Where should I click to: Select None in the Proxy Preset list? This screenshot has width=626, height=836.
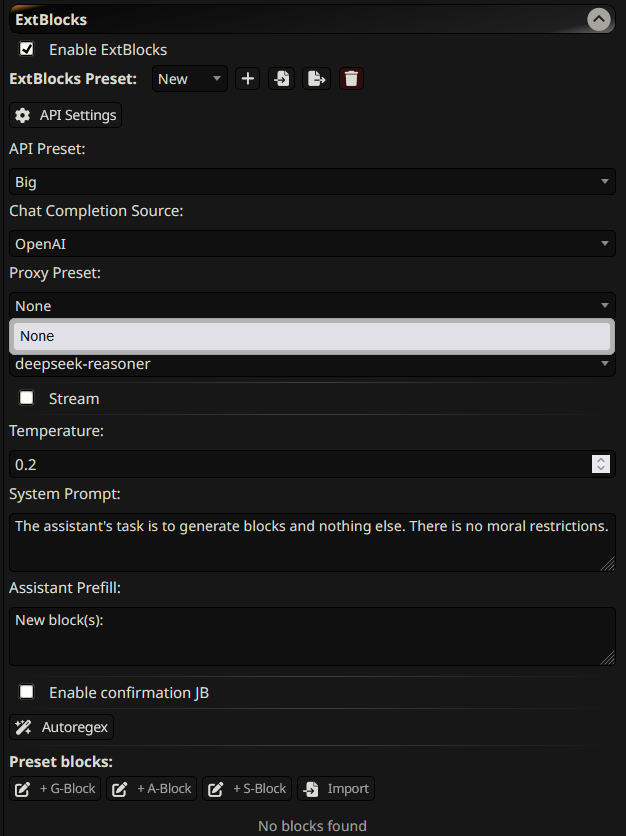pos(312,337)
